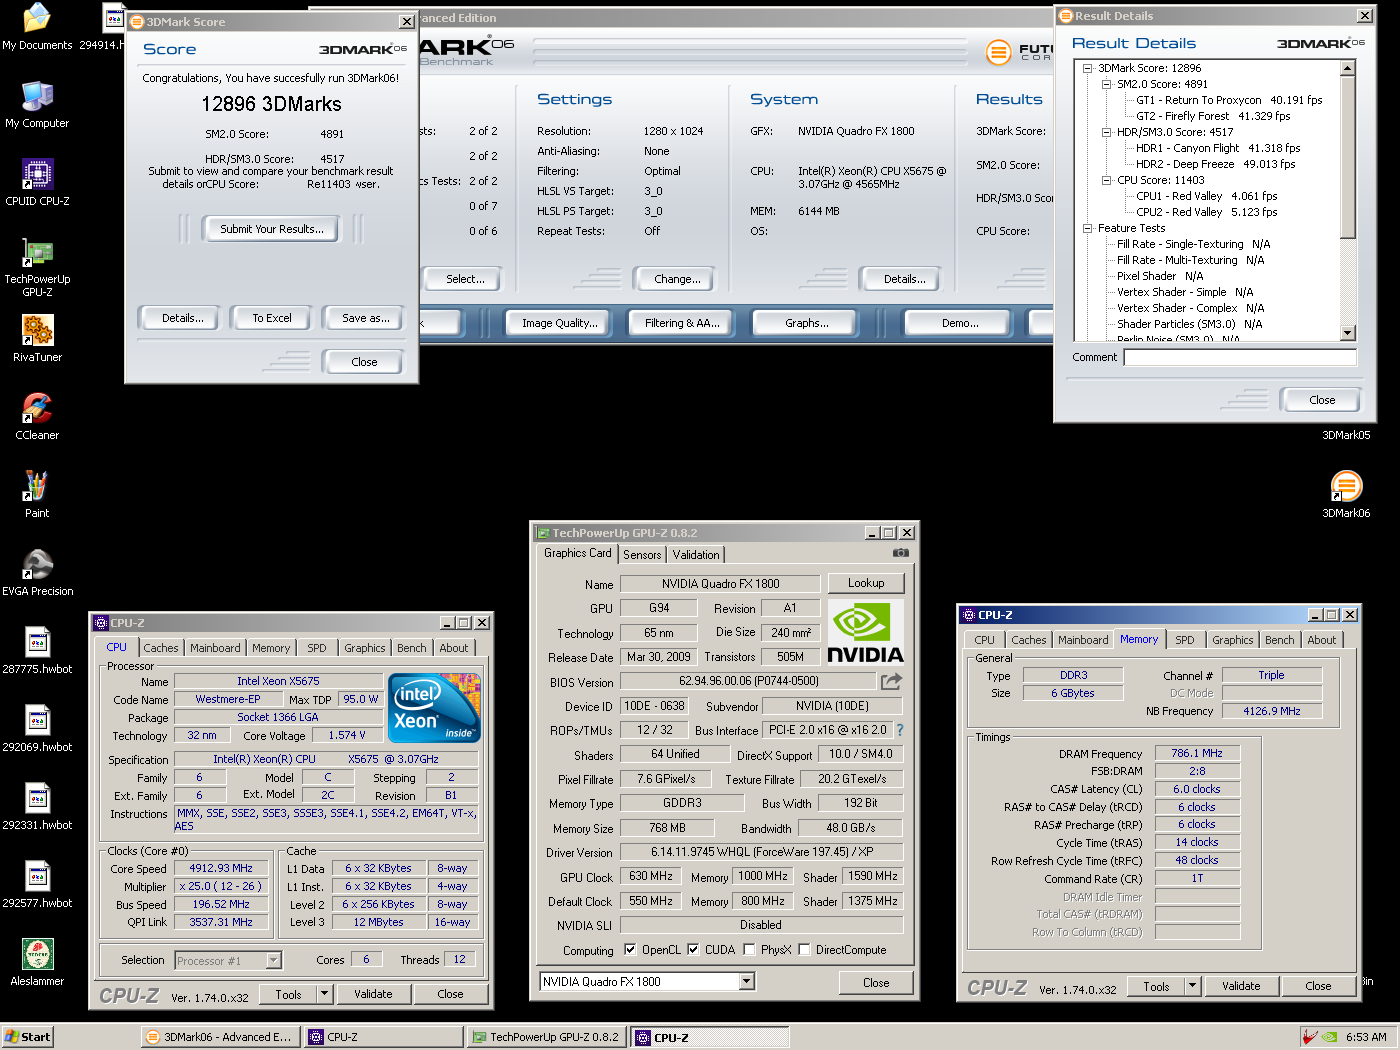Open SPD tab in left CPU-Z
Image resolution: width=1400 pixels, height=1050 pixels.
click(x=317, y=648)
